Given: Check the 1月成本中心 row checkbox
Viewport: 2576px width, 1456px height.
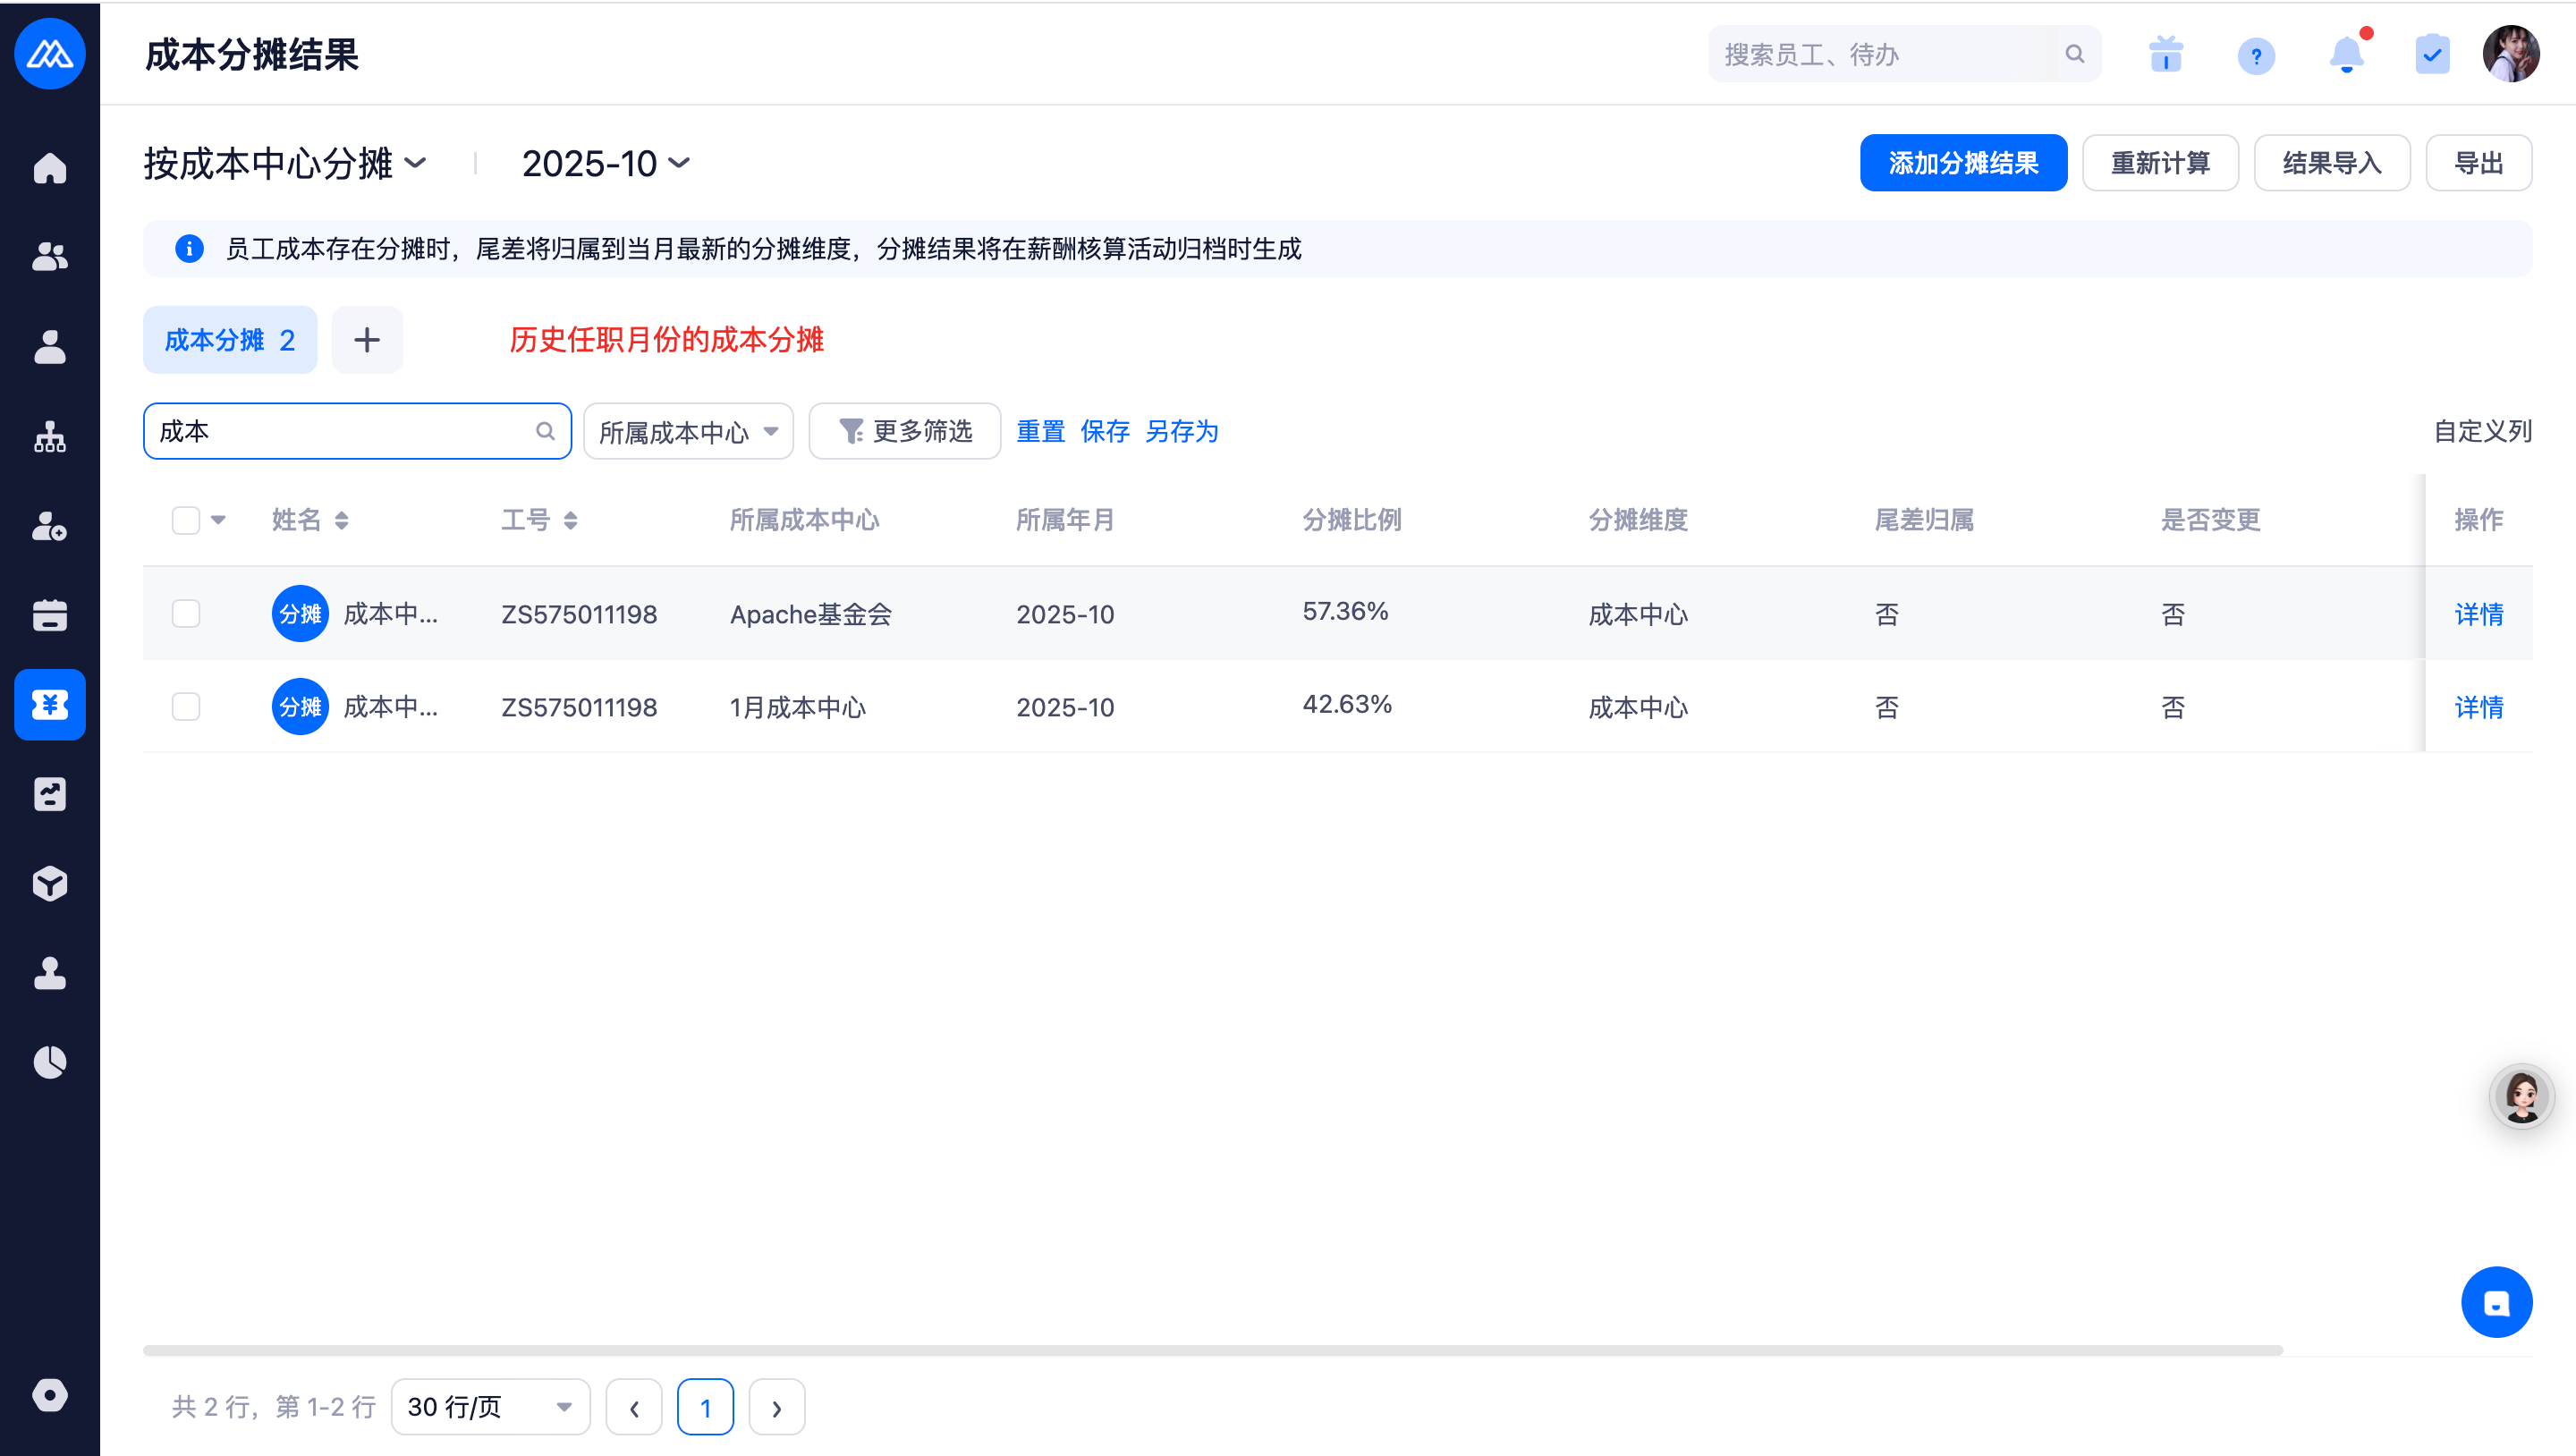Looking at the screenshot, I should point(186,707).
